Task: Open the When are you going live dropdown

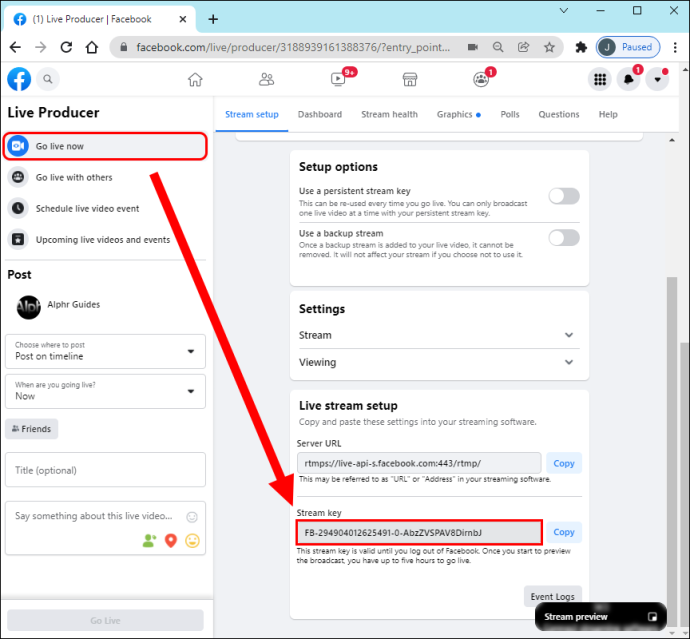Action: tap(105, 391)
